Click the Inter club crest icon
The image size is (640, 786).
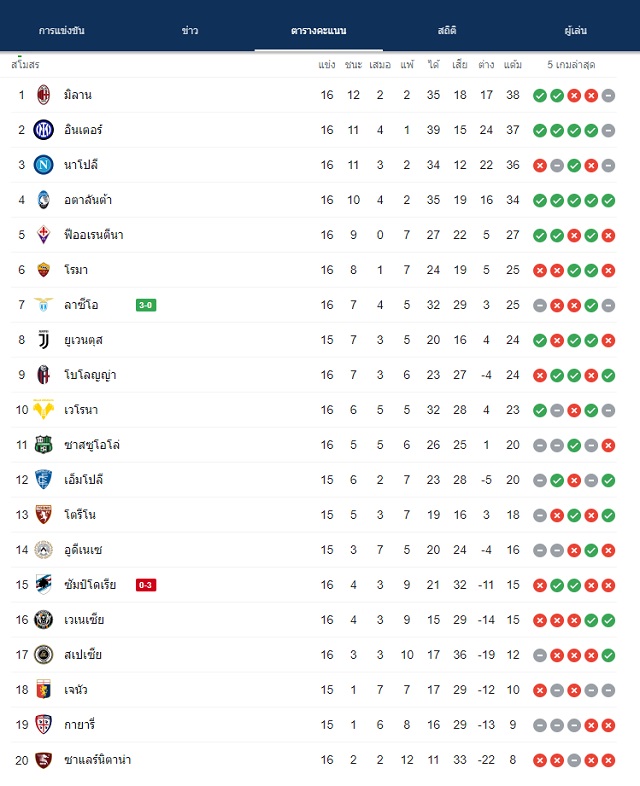tap(44, 130)
